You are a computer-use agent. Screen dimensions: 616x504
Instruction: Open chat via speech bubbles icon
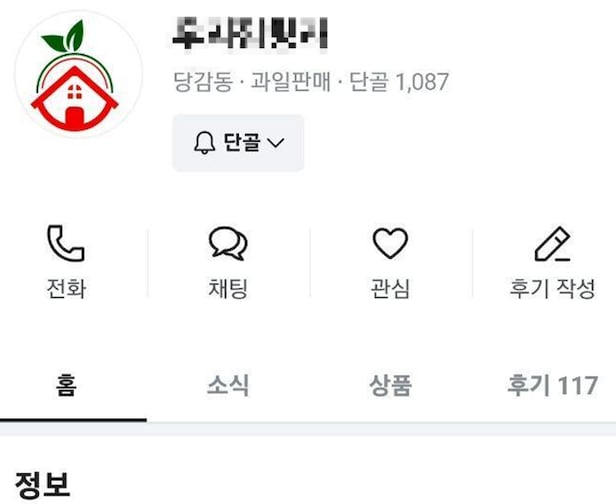tap(228, 244)
